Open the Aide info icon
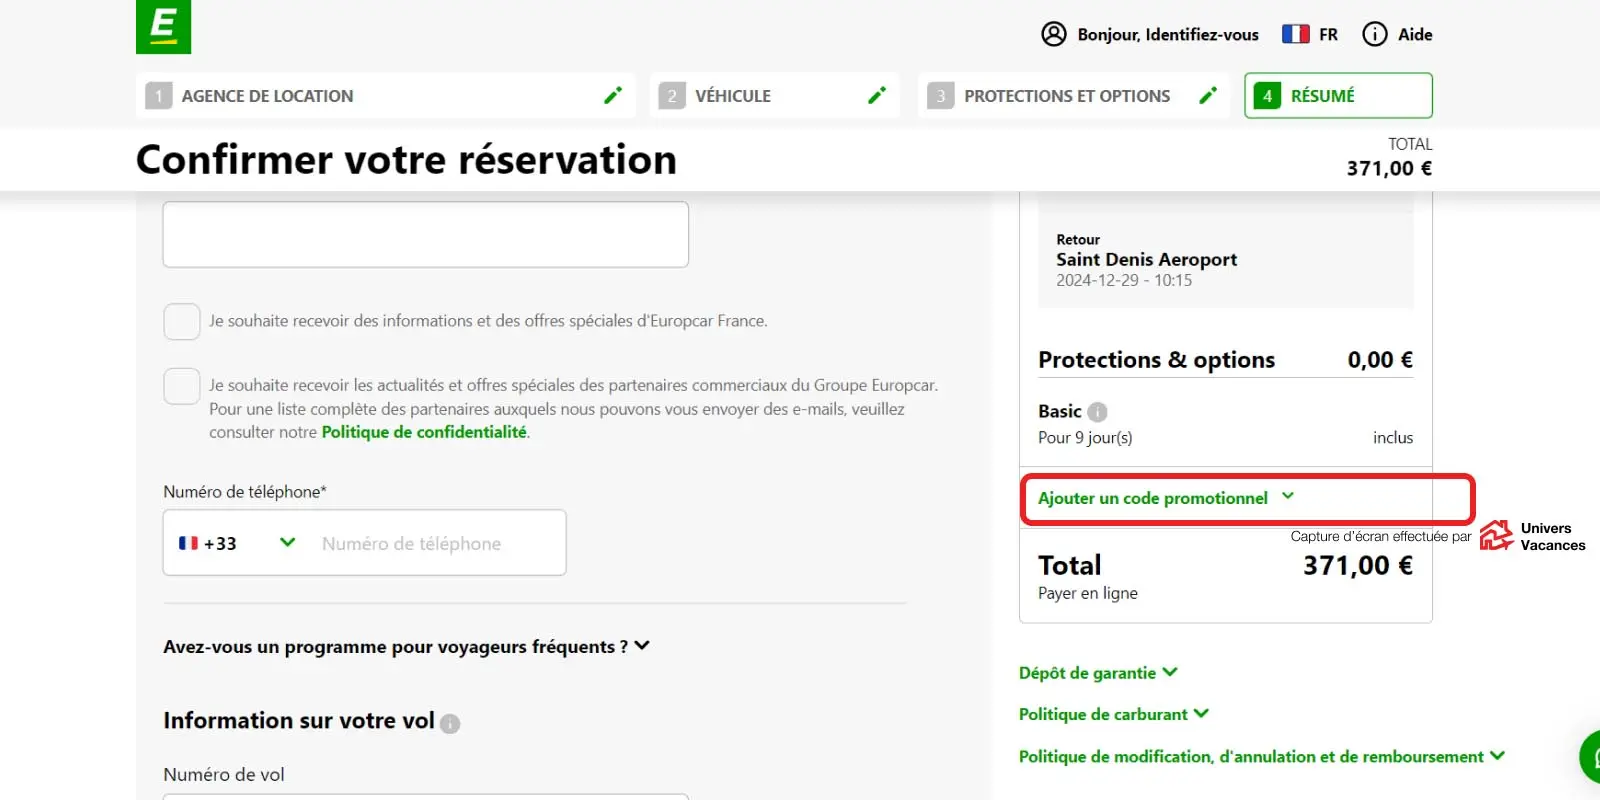Viewport: 1600px width, 800px height. click(1375, 34)
